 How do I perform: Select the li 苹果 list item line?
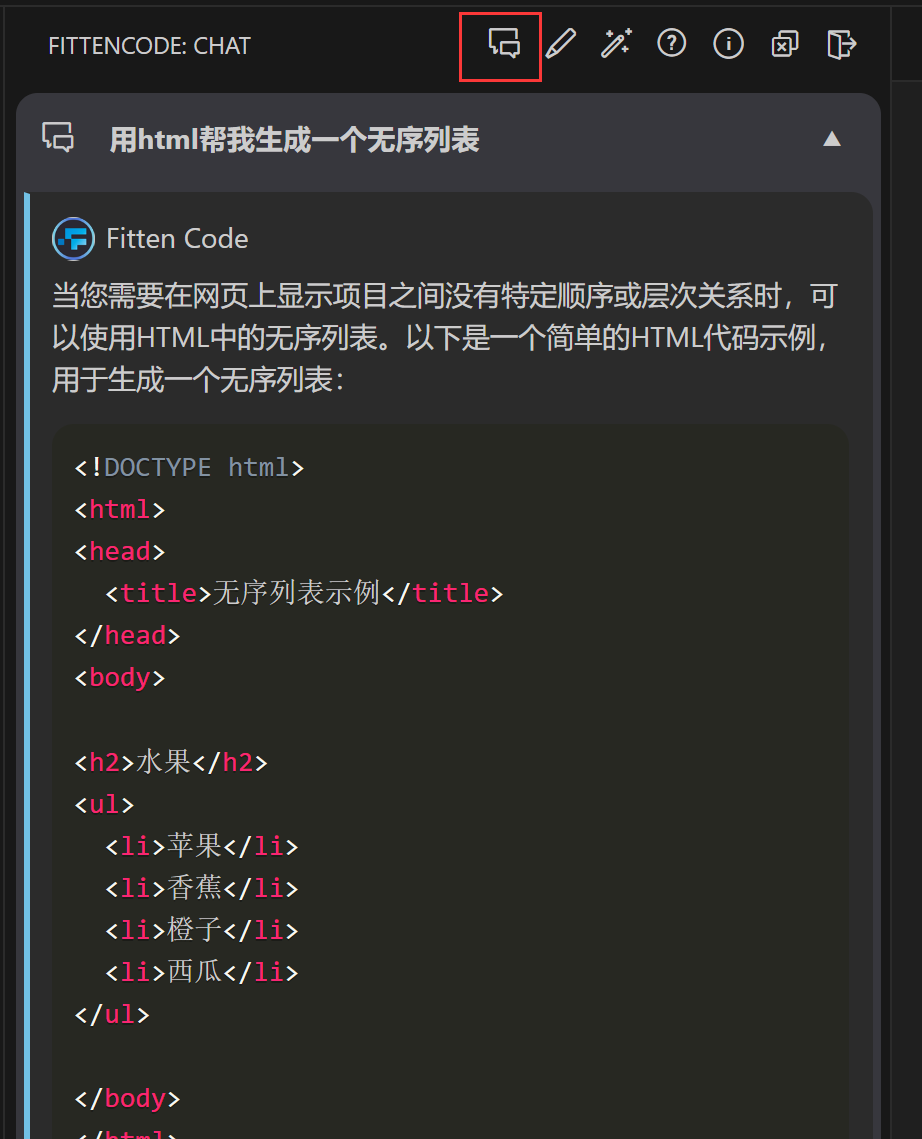(x=200, y=845)
